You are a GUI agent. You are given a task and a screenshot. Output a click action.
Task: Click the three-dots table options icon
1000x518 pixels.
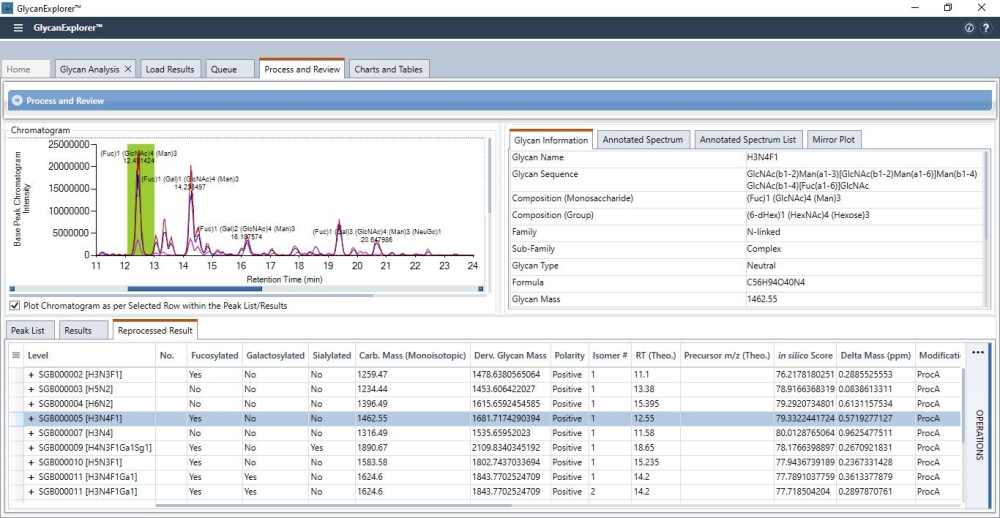(977, 352)
